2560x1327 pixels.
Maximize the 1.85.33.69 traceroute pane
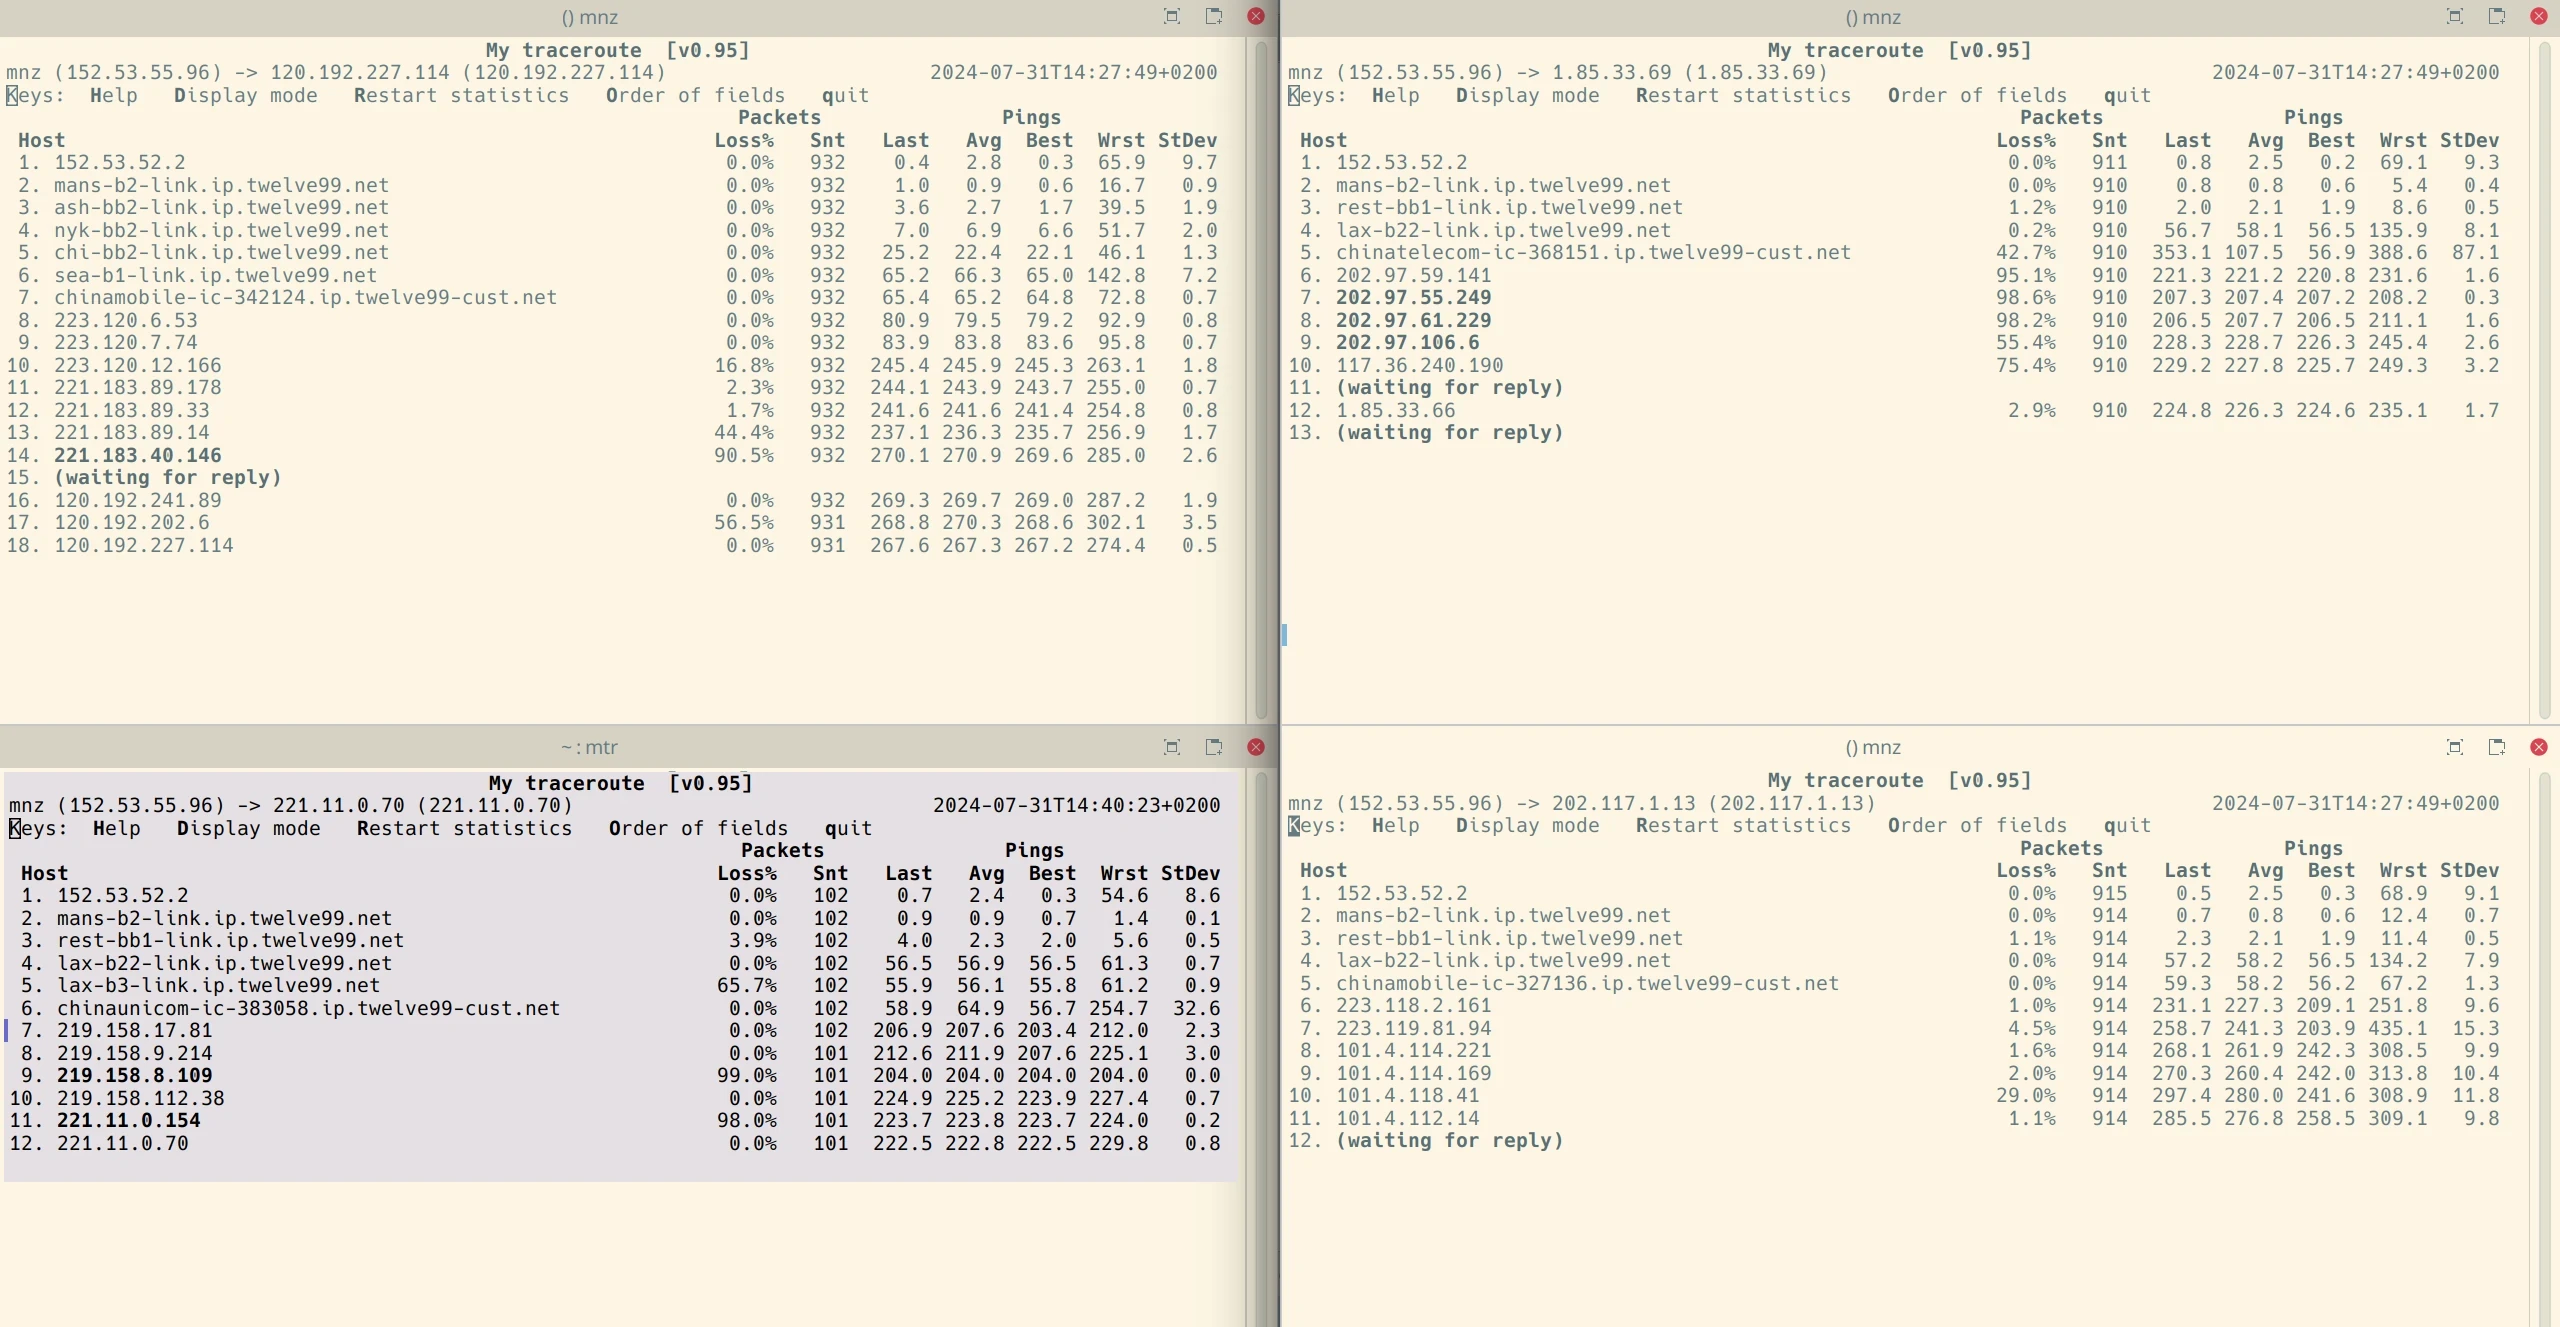tap(2454, 16)
